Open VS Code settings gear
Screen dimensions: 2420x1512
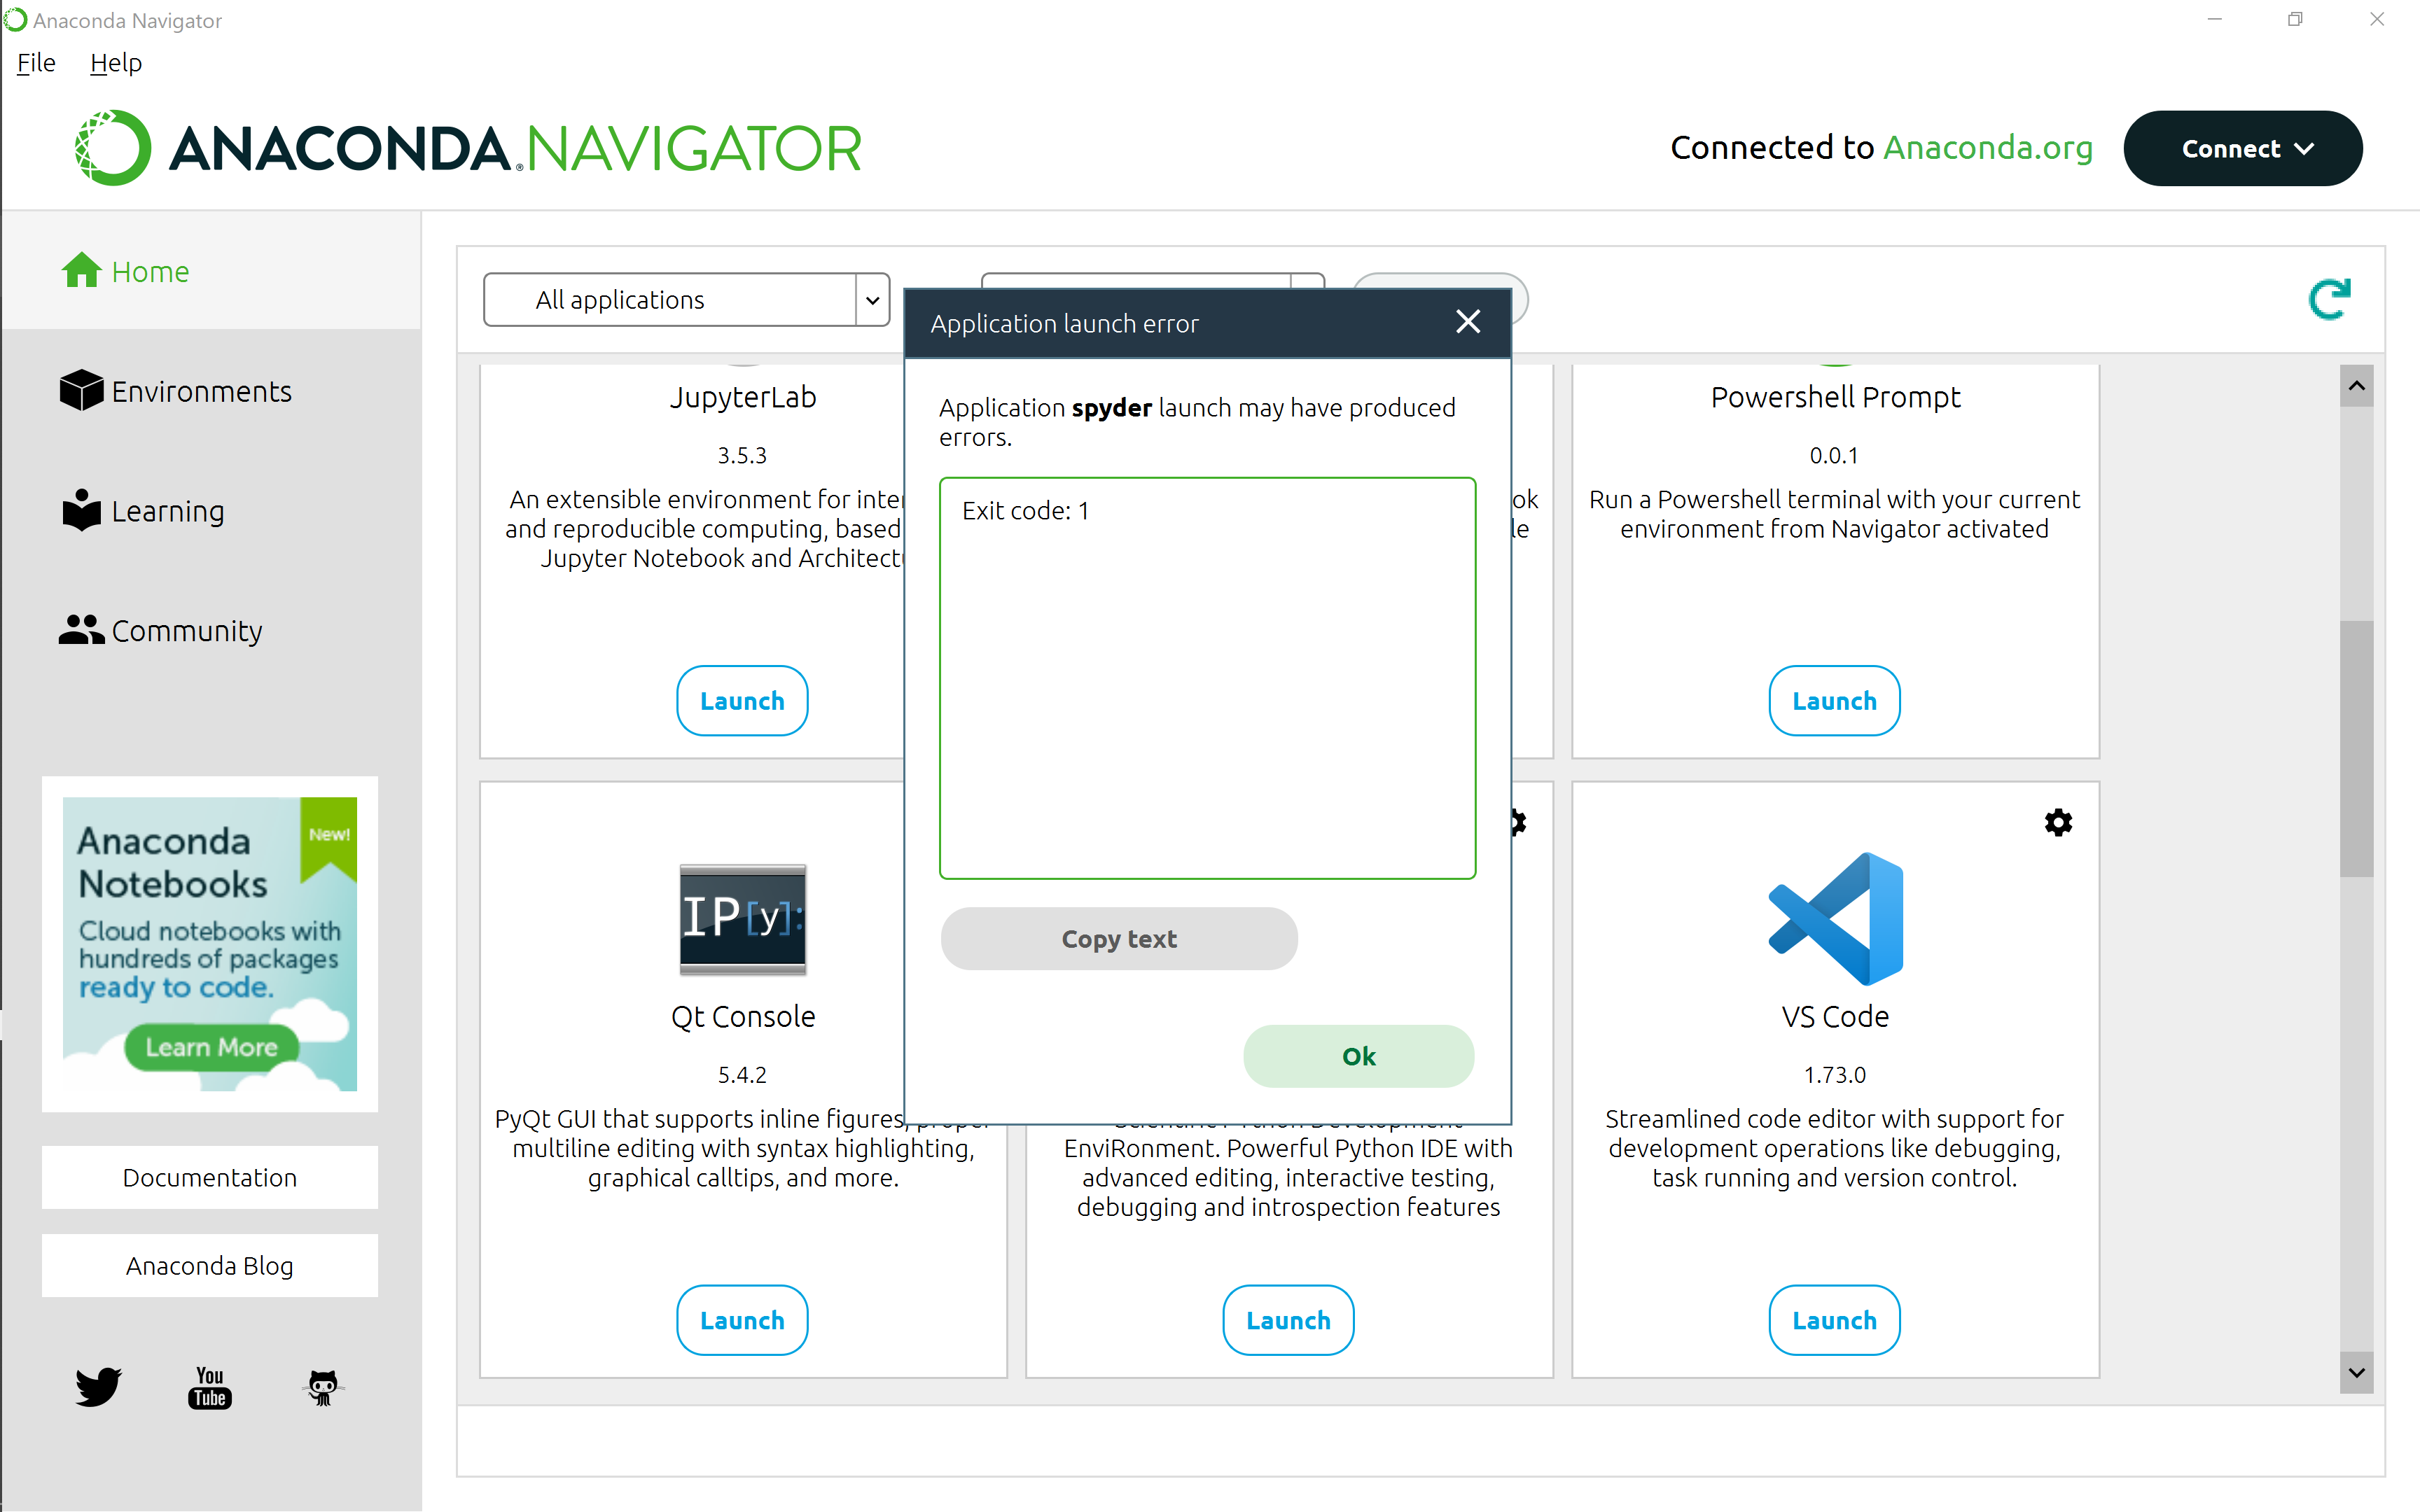pos(2058,822)
